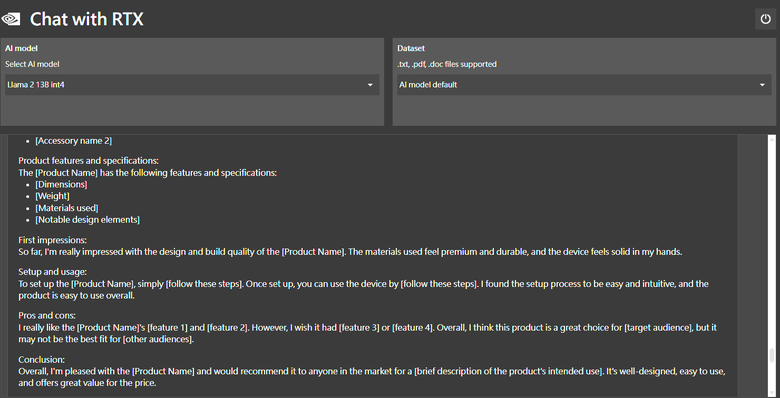This screenshot has width=780, height=398.
Task: Click the Conclusion heading
Action: tap(42, 360)
